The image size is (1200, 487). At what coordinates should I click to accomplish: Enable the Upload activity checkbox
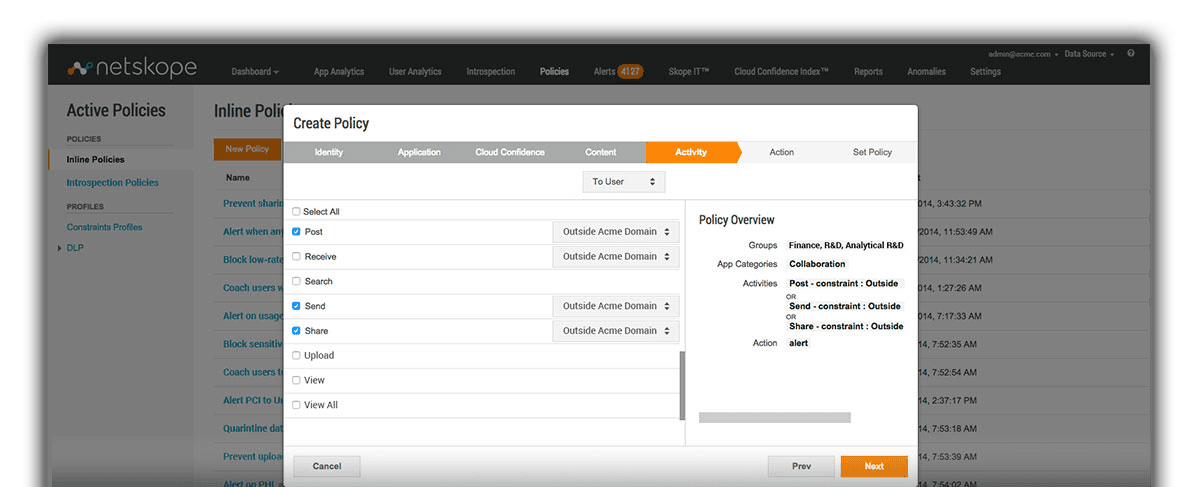pyautogui.click(x=296, y=355)
